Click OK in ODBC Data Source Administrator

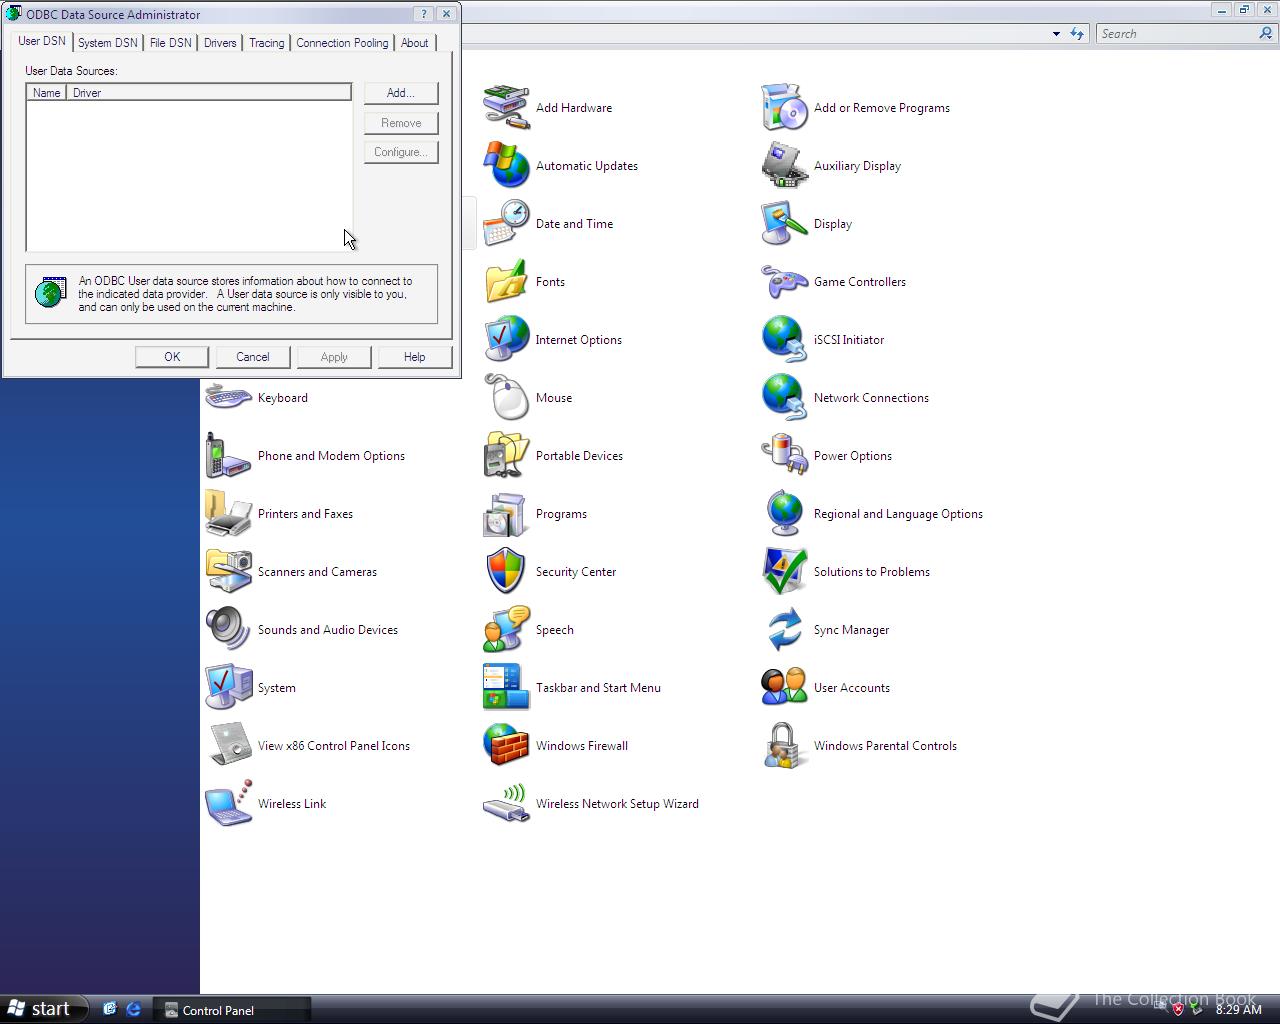(172, 357)
